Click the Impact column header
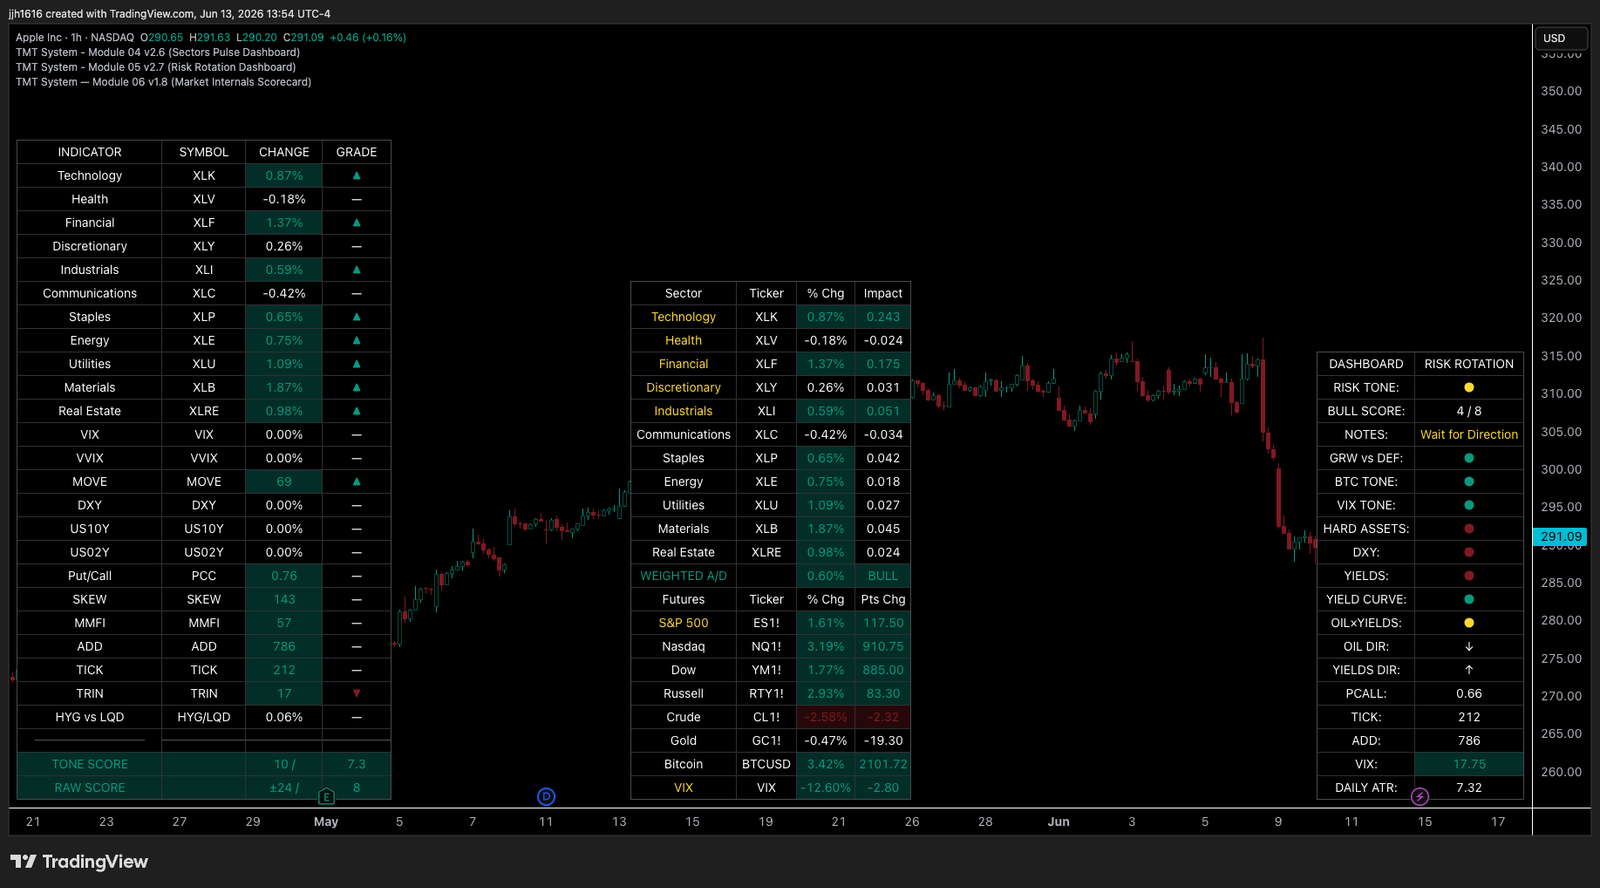 coord(883,294)
